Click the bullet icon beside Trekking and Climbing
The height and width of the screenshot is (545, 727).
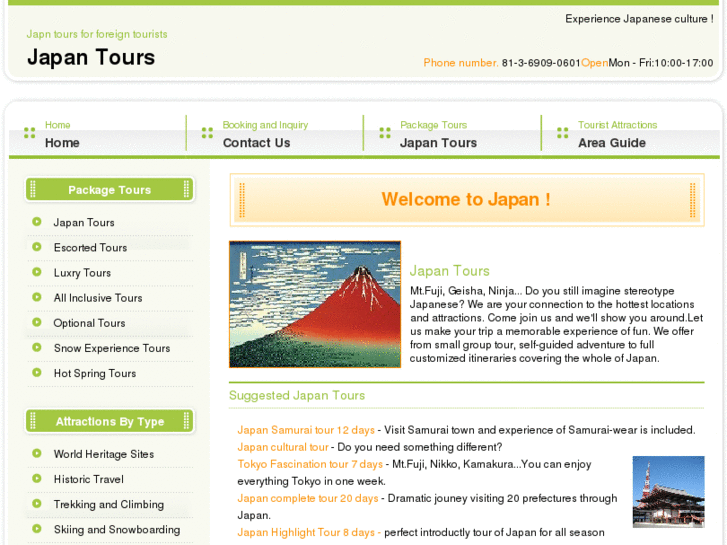[37, 503]
